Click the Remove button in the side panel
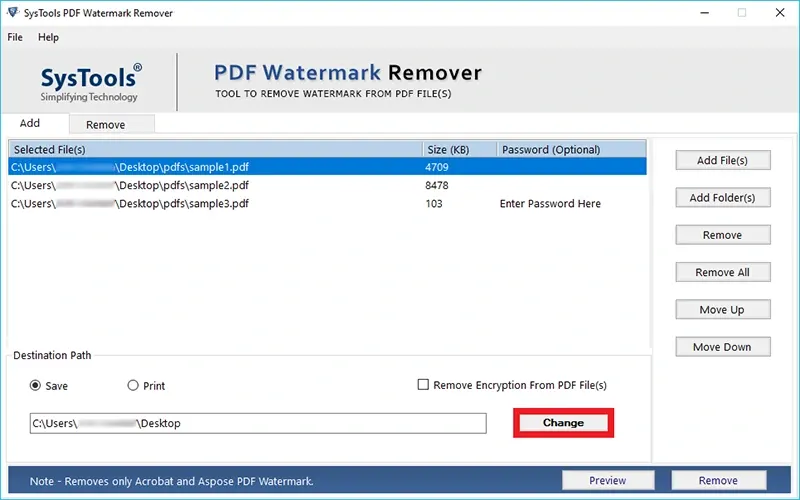Image resolution: width=800 pixels, height=500 pixels. (x=723, y=235)
